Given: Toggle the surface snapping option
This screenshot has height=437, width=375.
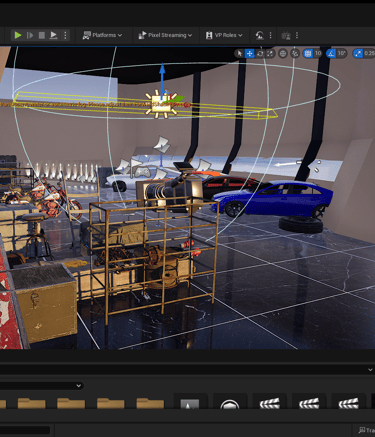Looking at the screenshot, I should pyautogui.click(x=295, y=53).
